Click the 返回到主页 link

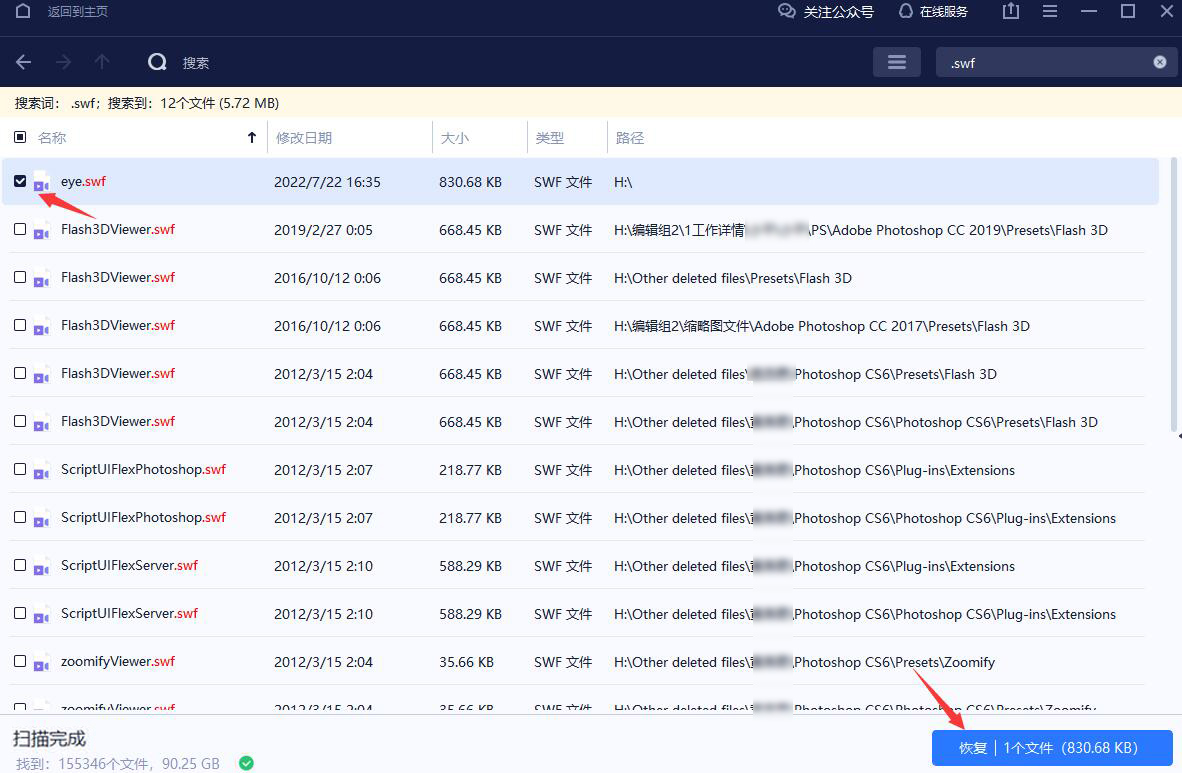pyautogui.click(x=77, y=12)
